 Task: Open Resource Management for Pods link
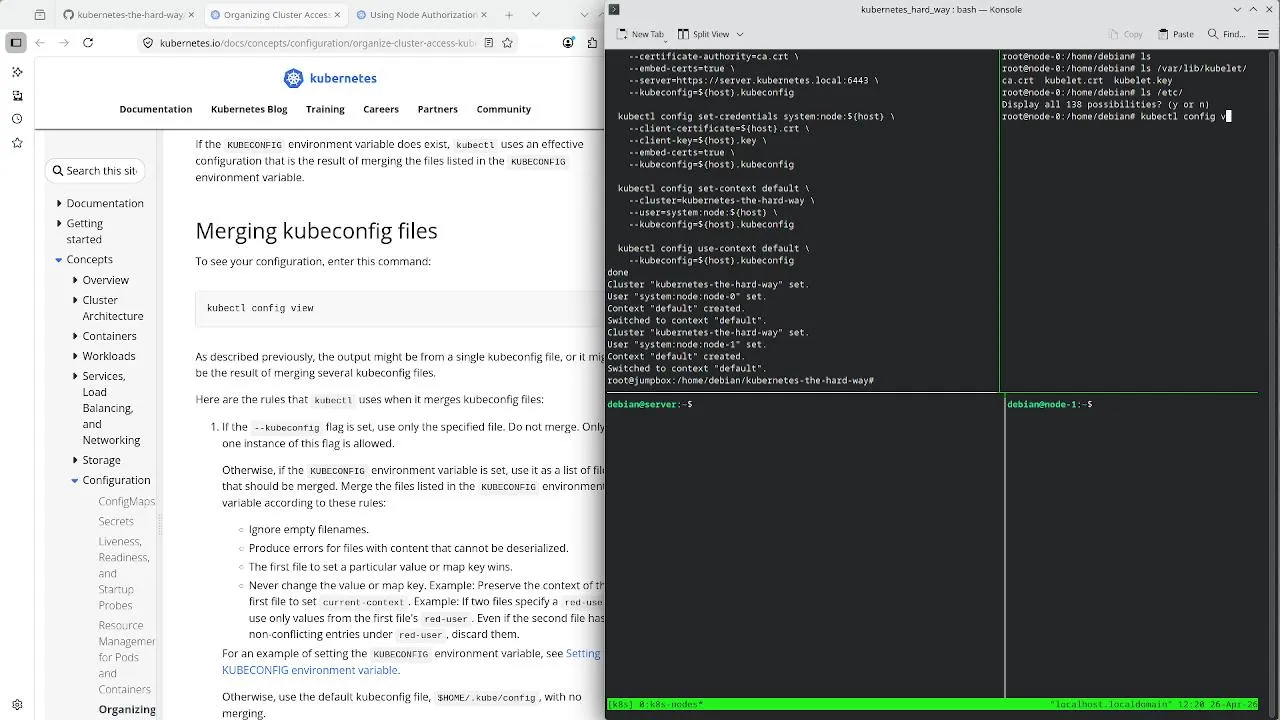click(127, 657)
